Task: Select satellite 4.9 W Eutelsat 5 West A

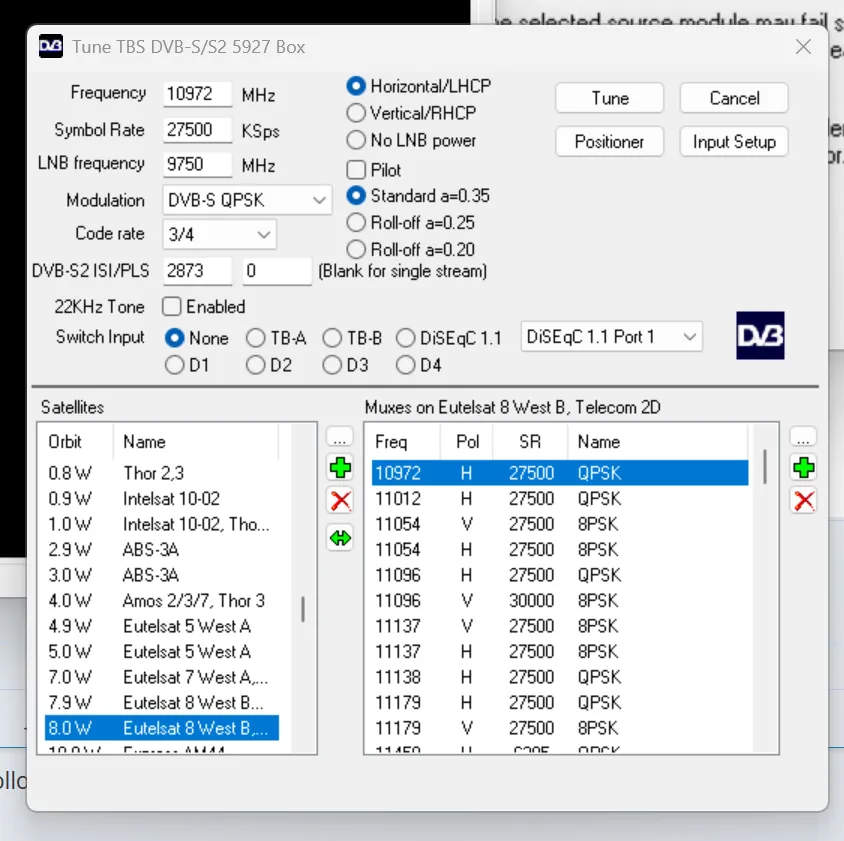Action: pos(162,626)
